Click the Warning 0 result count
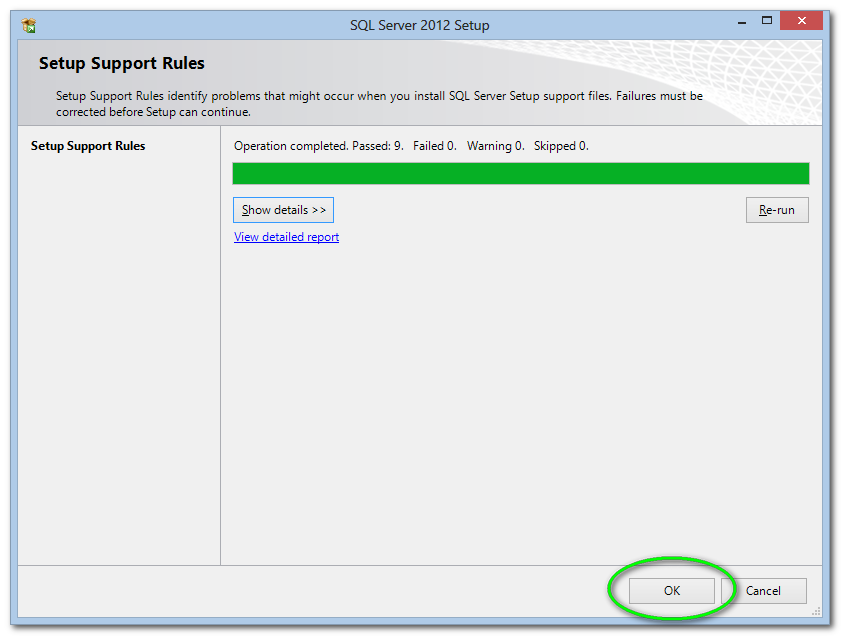The image size is (841, 636). pyautogui.click(x=495, y=146)
